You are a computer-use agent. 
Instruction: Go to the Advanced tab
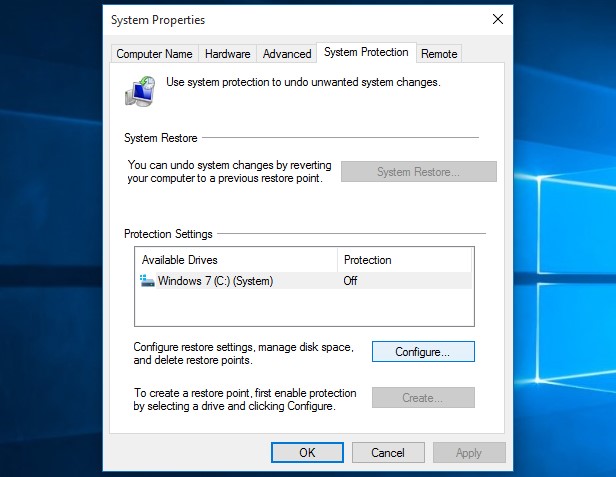pos(287,54)
